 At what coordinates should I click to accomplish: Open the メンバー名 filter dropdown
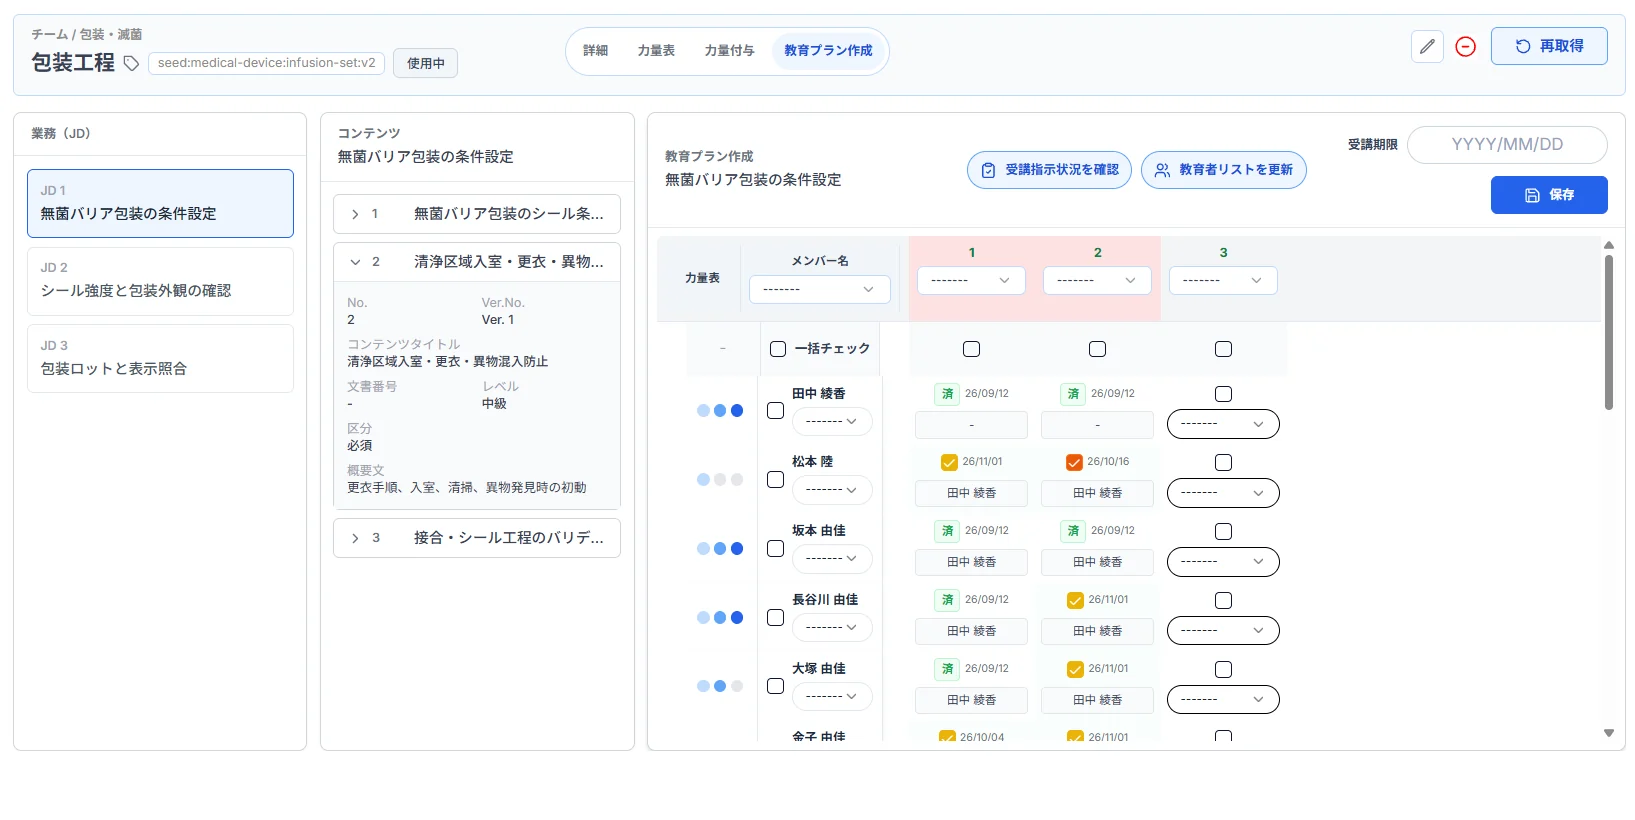tap(819, 289)
